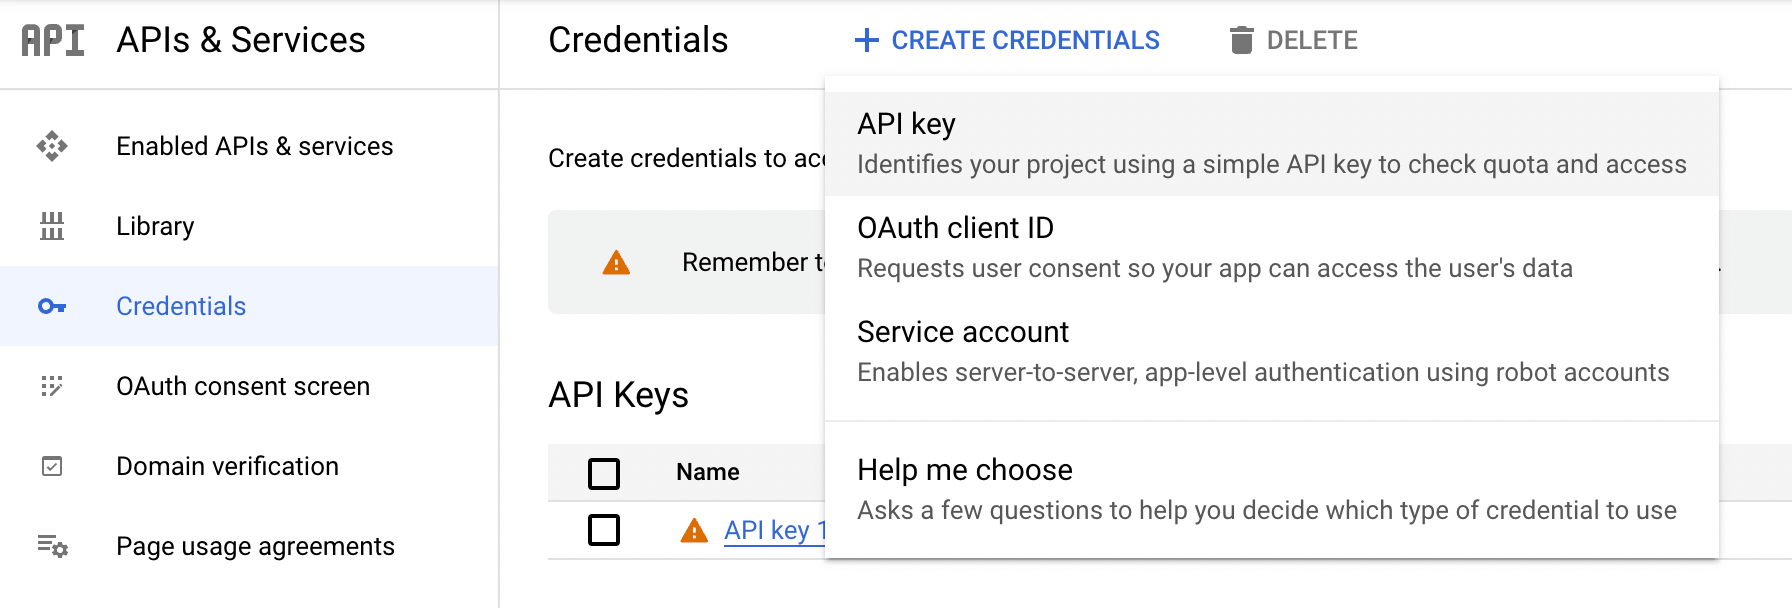Check the box for API key 1 row
1792x608 pixels.
click(x=604, y=529)
